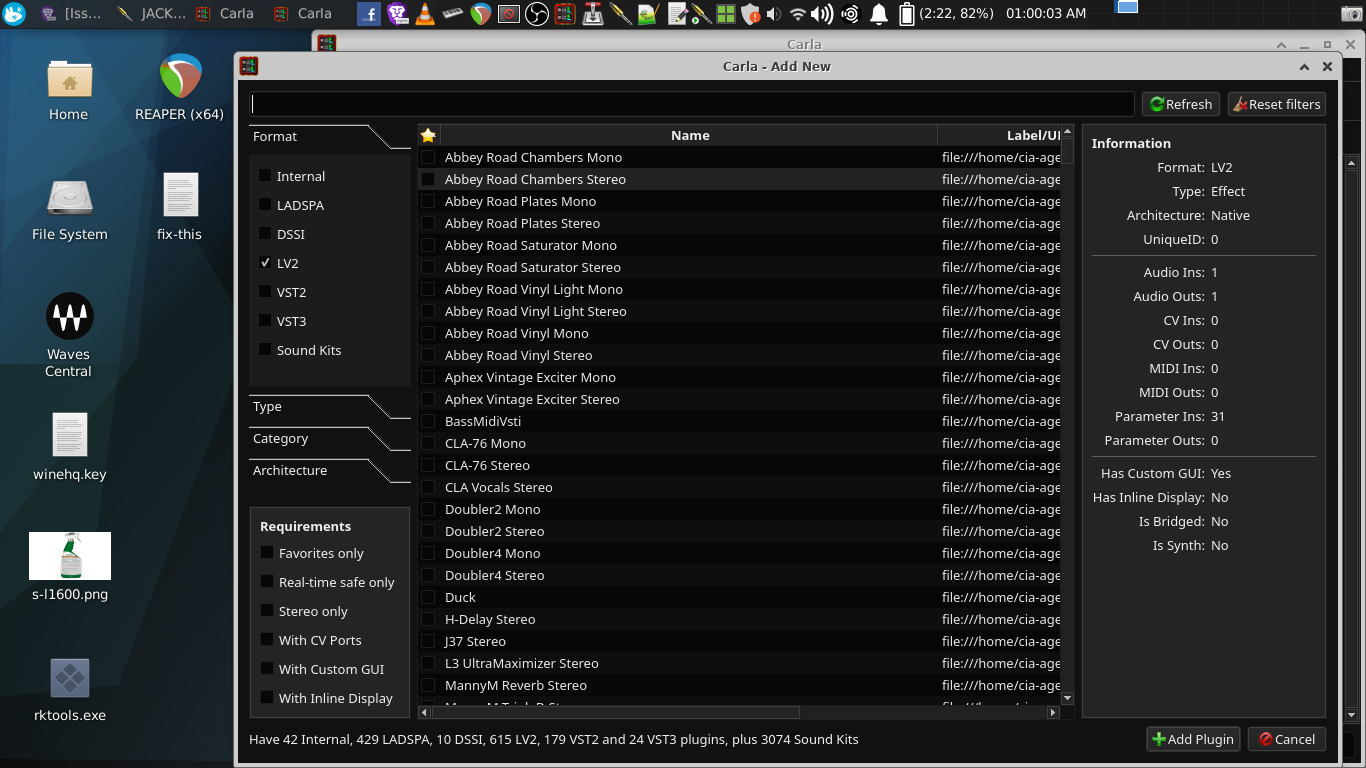
Task: Uncheck the LV2 format filter
Action: point(265,263)
